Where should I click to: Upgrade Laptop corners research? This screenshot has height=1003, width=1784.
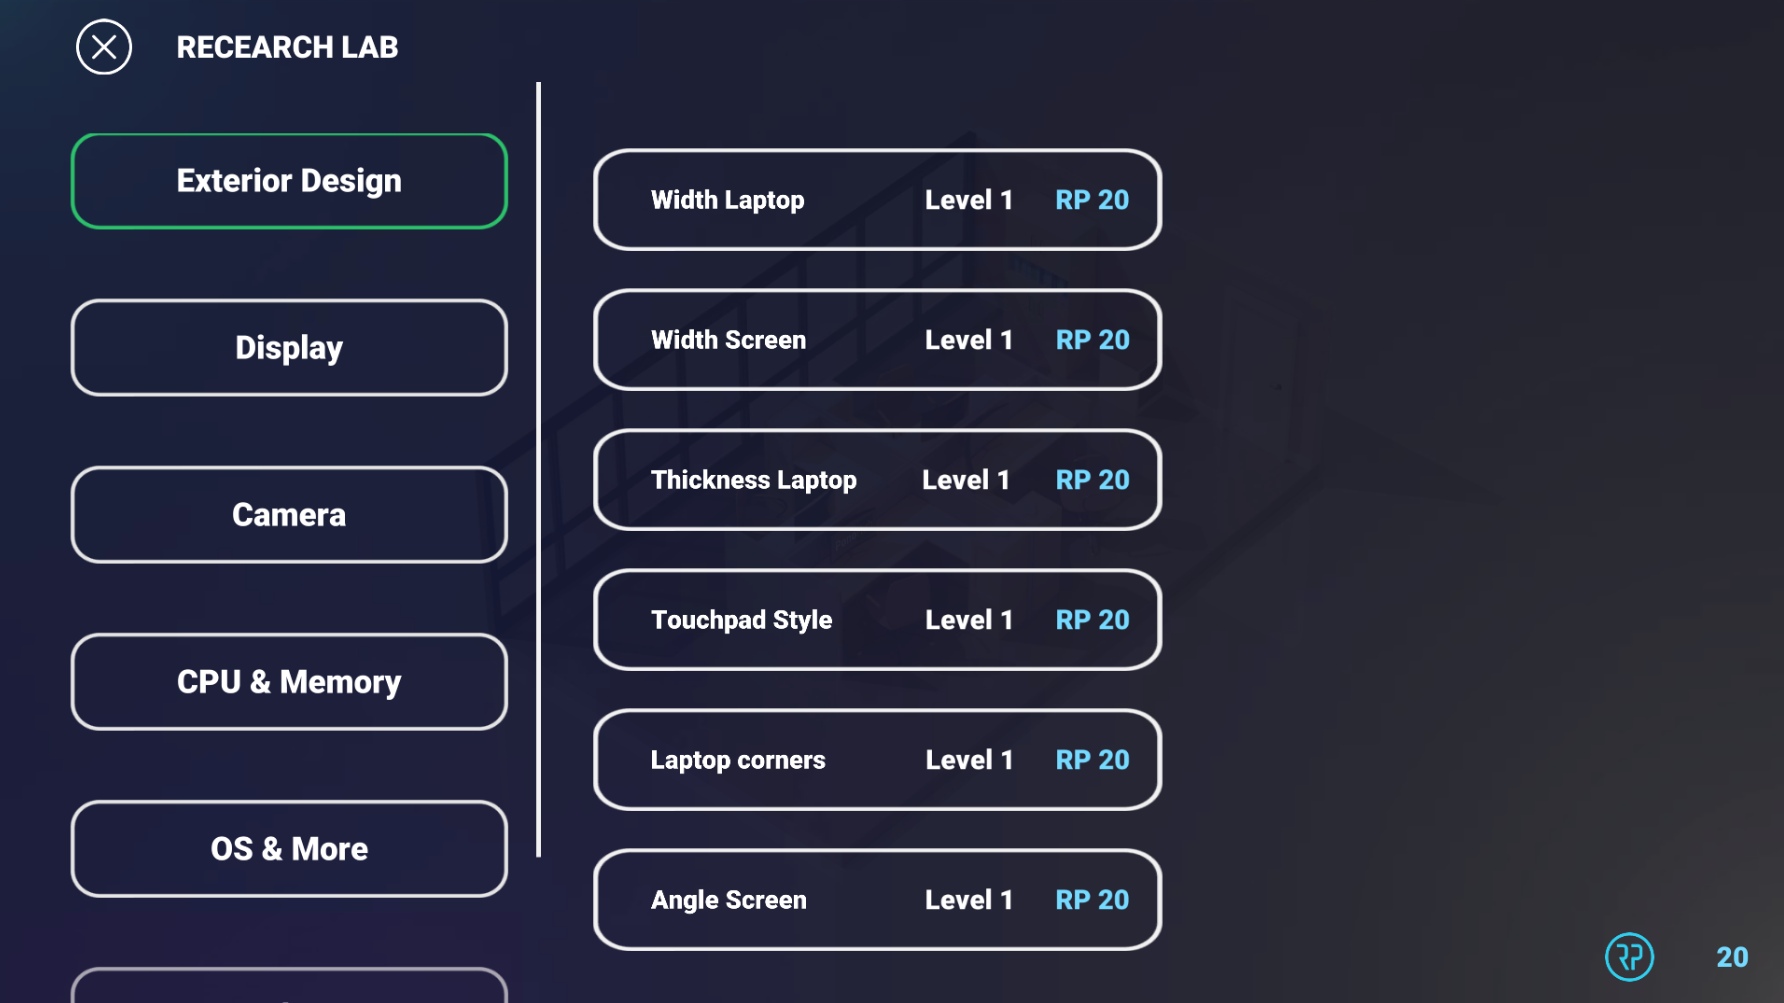click(876, 760)
